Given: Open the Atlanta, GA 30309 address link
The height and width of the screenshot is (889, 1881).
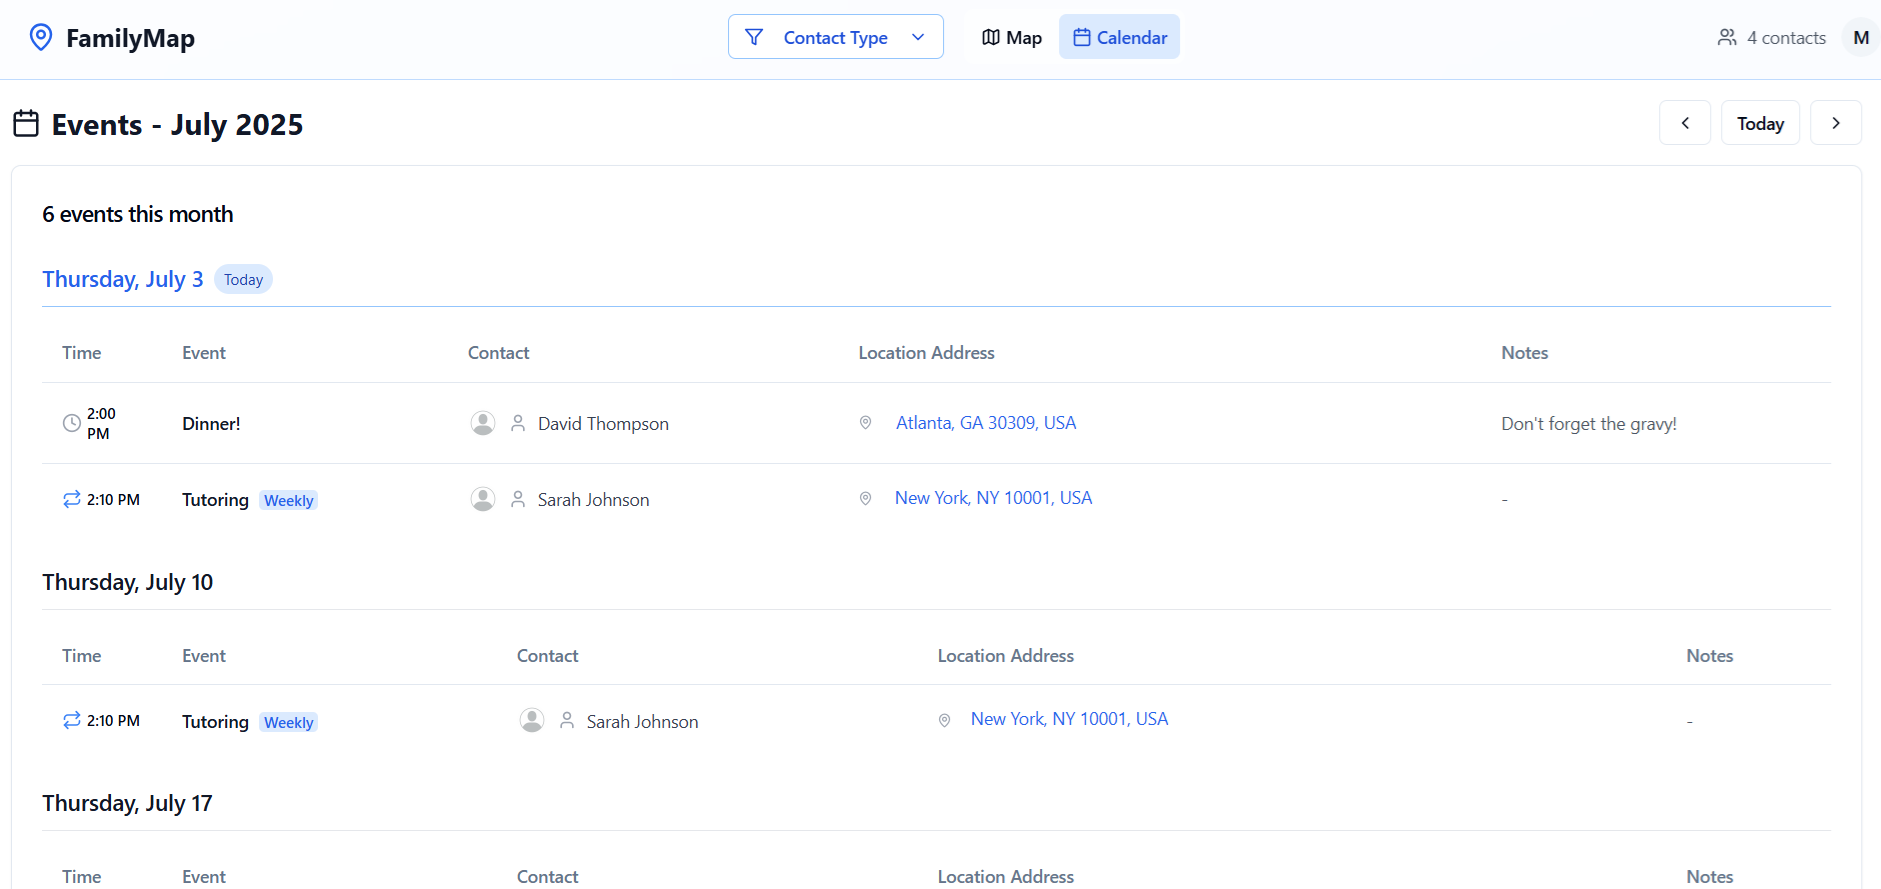Looking at the screenshot, I should (x=985, y=423).
